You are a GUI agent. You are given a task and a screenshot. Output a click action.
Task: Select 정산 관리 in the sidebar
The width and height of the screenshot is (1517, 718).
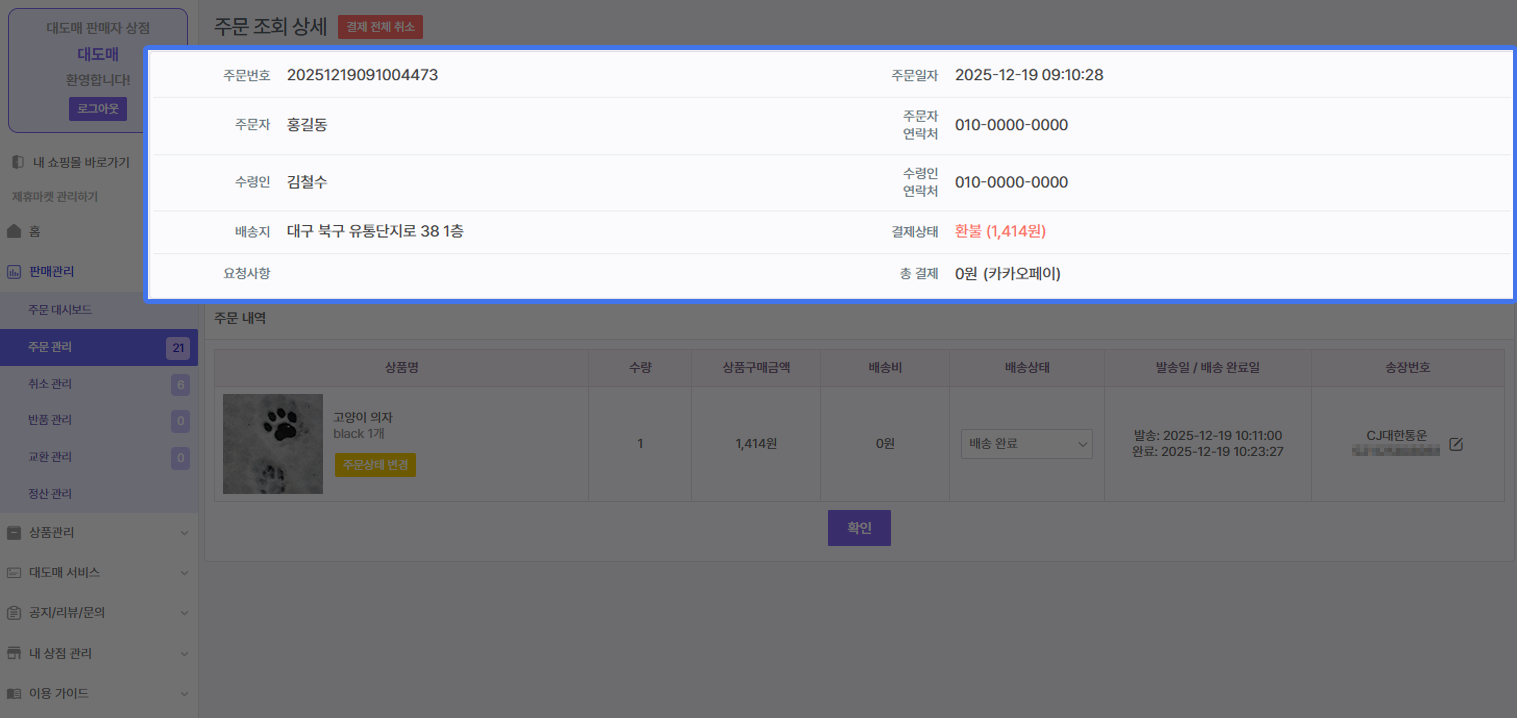[50, 494]
